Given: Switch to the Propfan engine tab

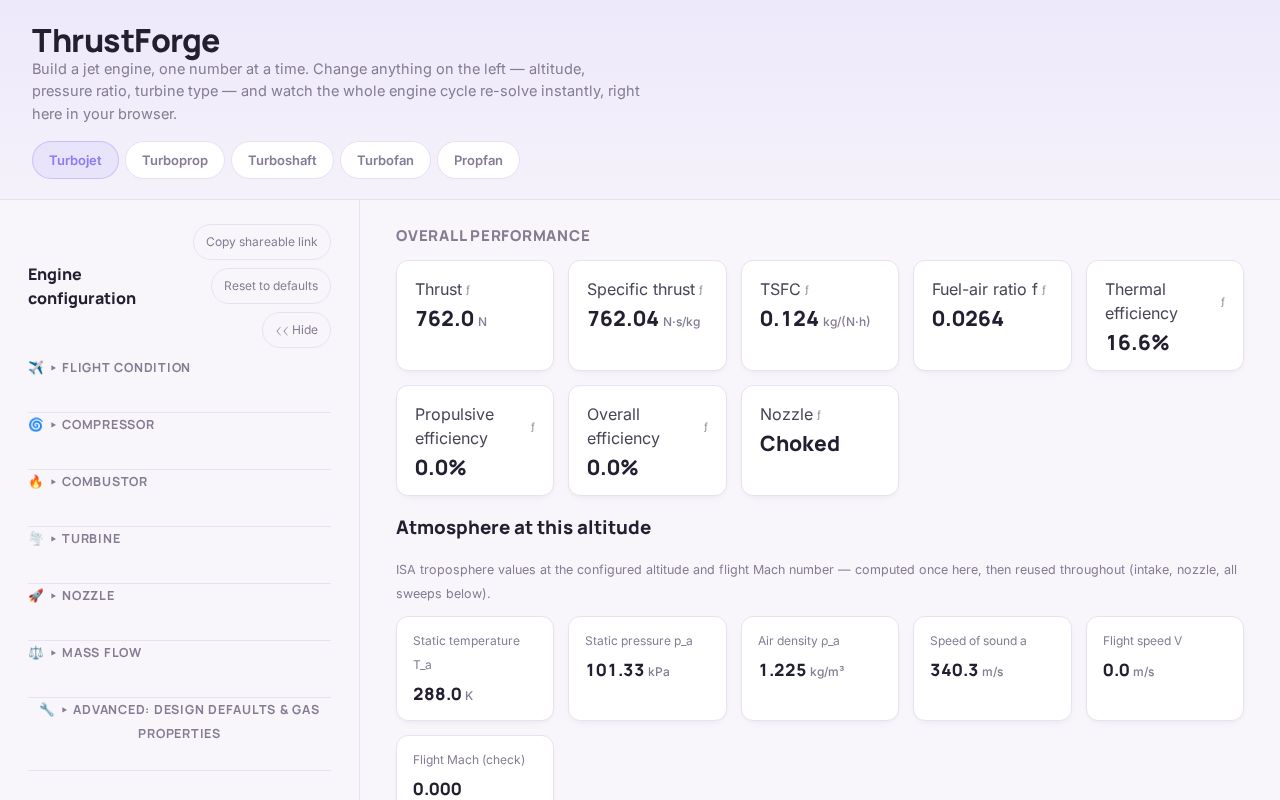Looking at the screenshot, I should 478,160.
